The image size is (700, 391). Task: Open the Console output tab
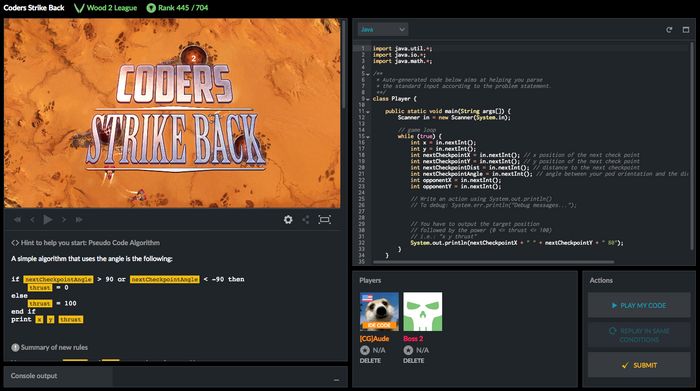58,376
